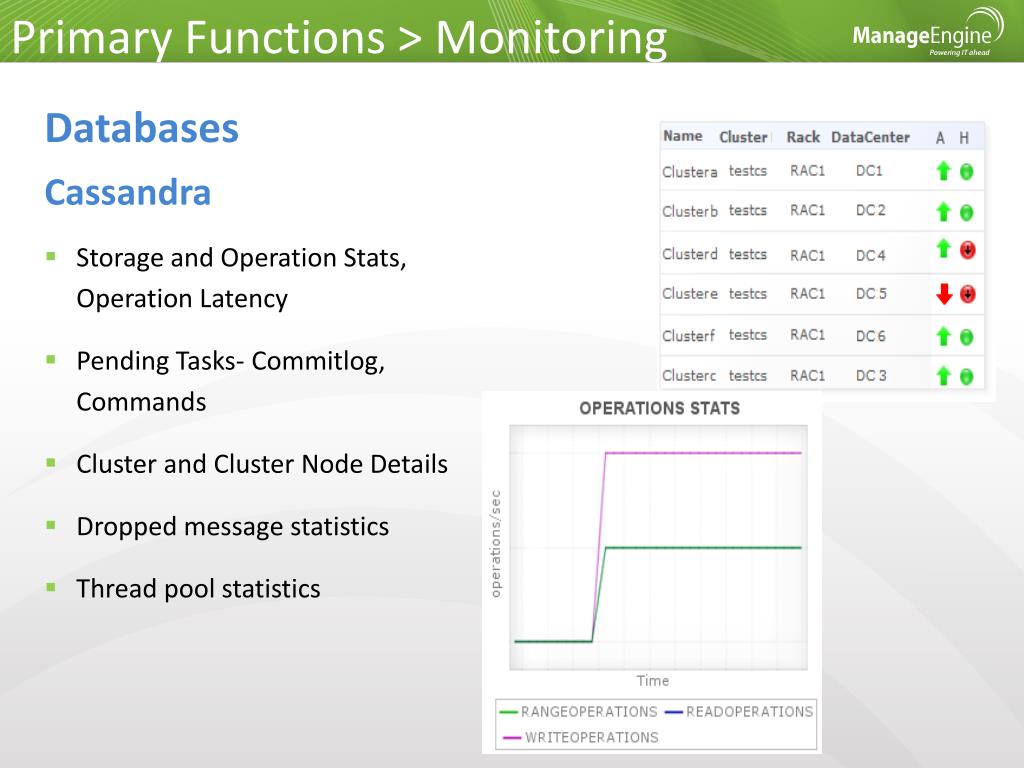
Task: Open the Clustera node name
Action: (x=690, y=172)
